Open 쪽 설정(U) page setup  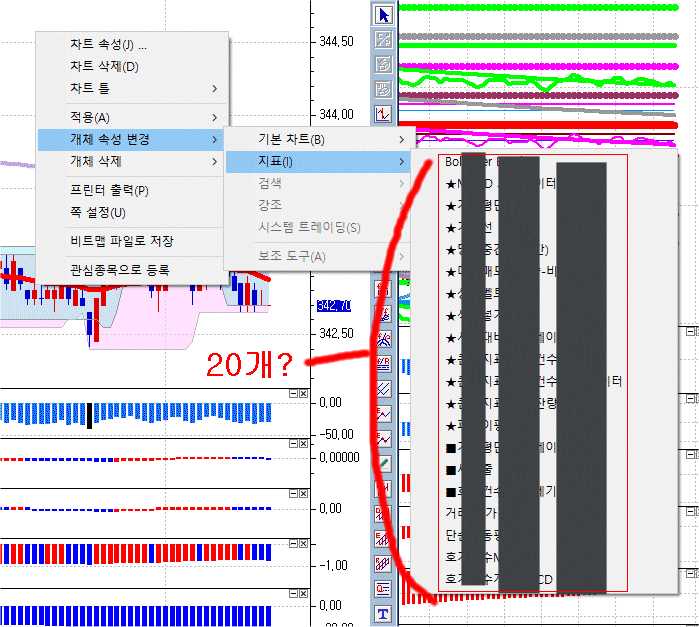(98, 212)
